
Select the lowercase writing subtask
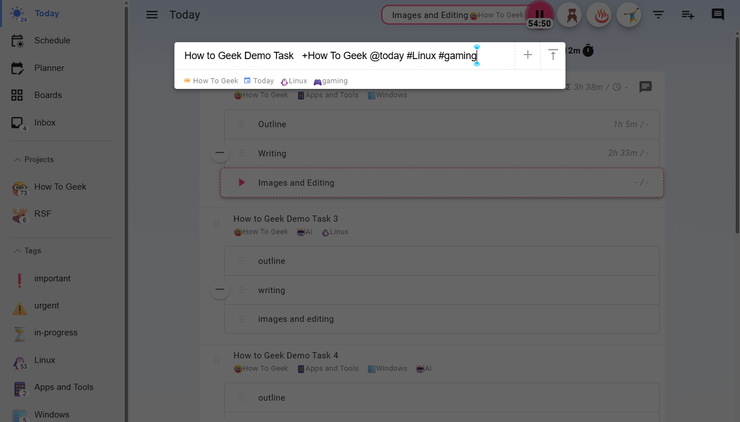[x=442, y=290]
